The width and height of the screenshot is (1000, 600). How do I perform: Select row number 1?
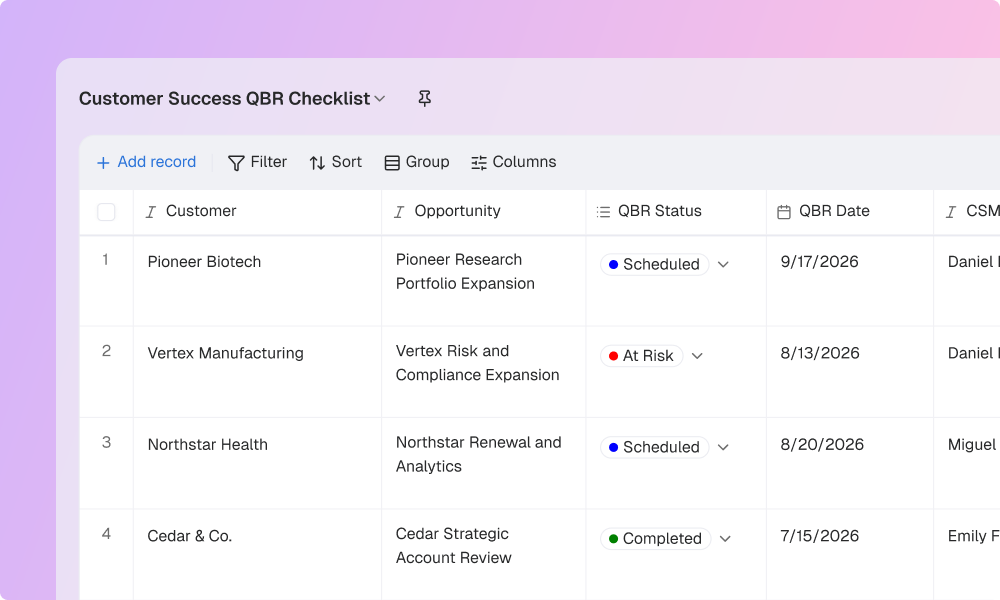[x=105, y=260]
